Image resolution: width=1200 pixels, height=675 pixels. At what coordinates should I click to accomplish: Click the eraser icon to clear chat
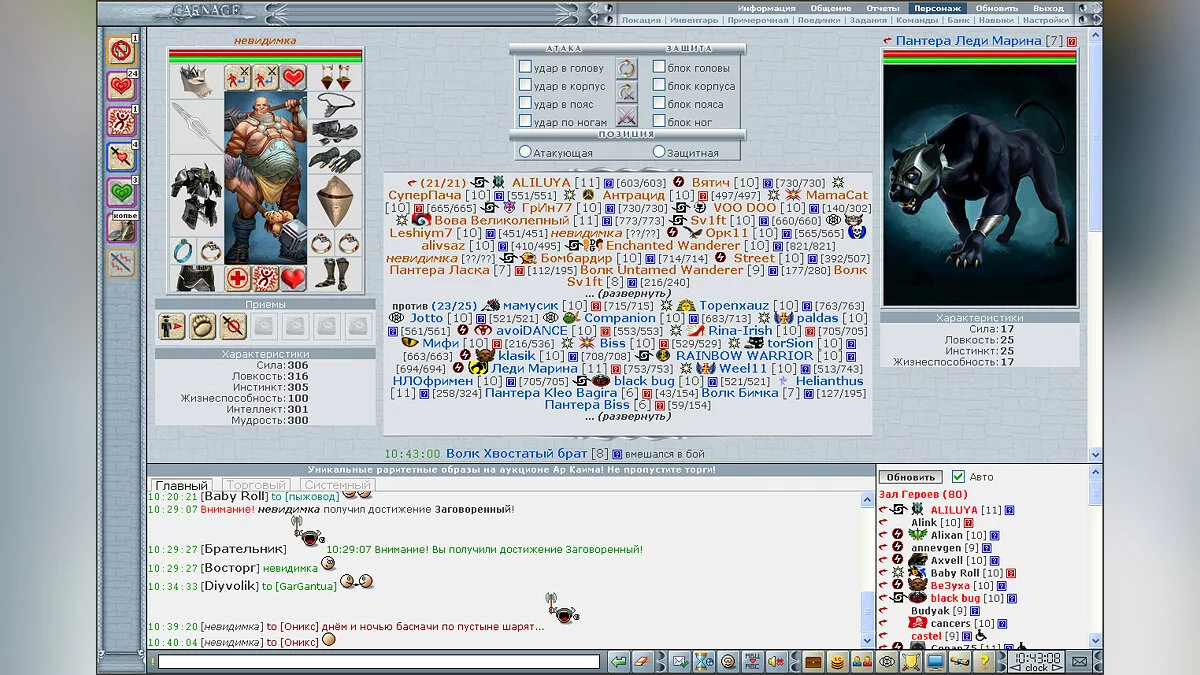(x=644, y=661)
